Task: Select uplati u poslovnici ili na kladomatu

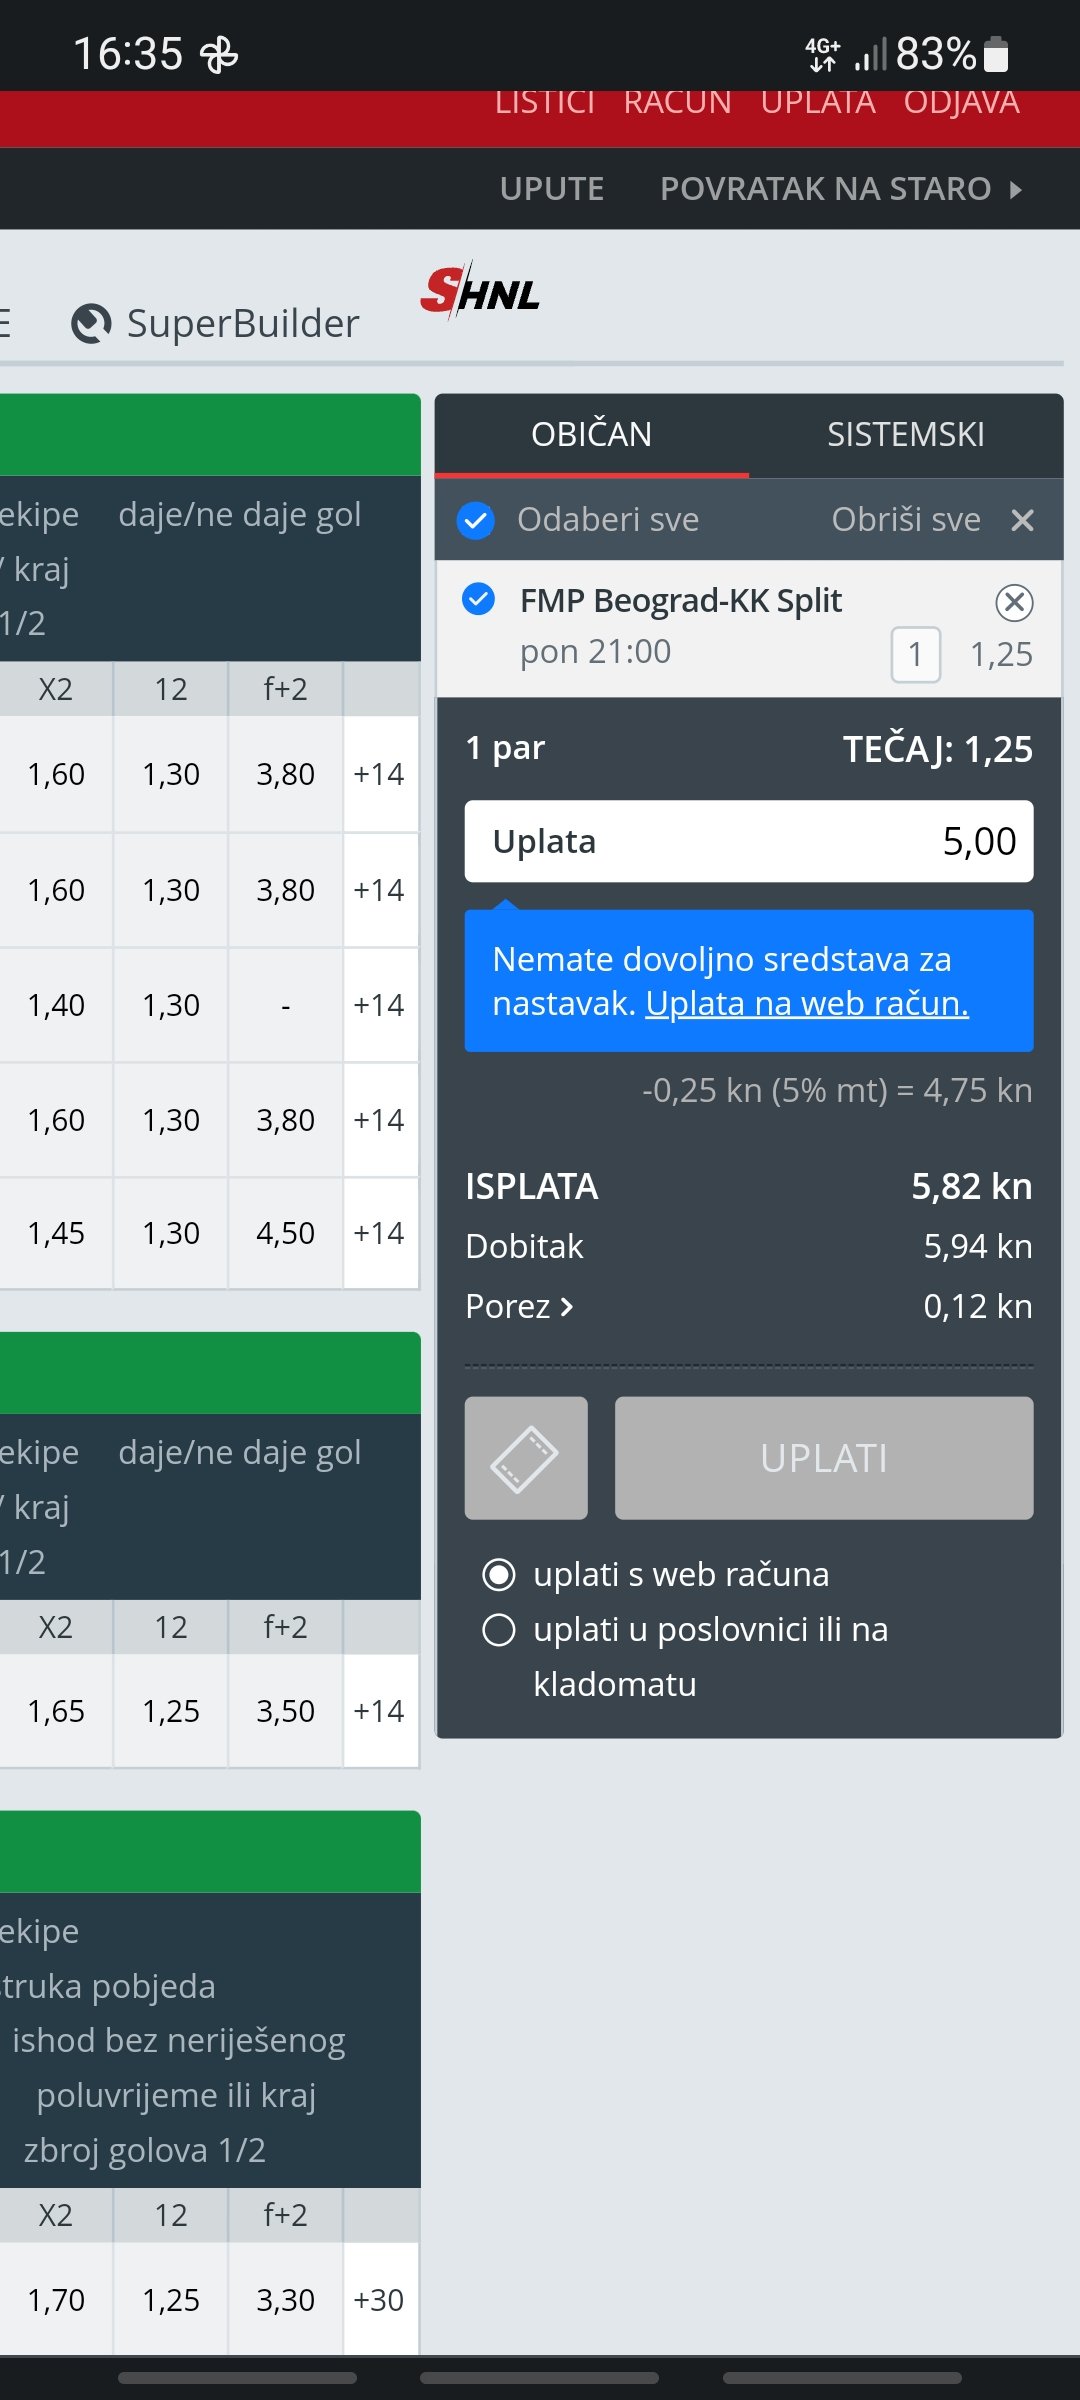Action: click(499, 1630)
